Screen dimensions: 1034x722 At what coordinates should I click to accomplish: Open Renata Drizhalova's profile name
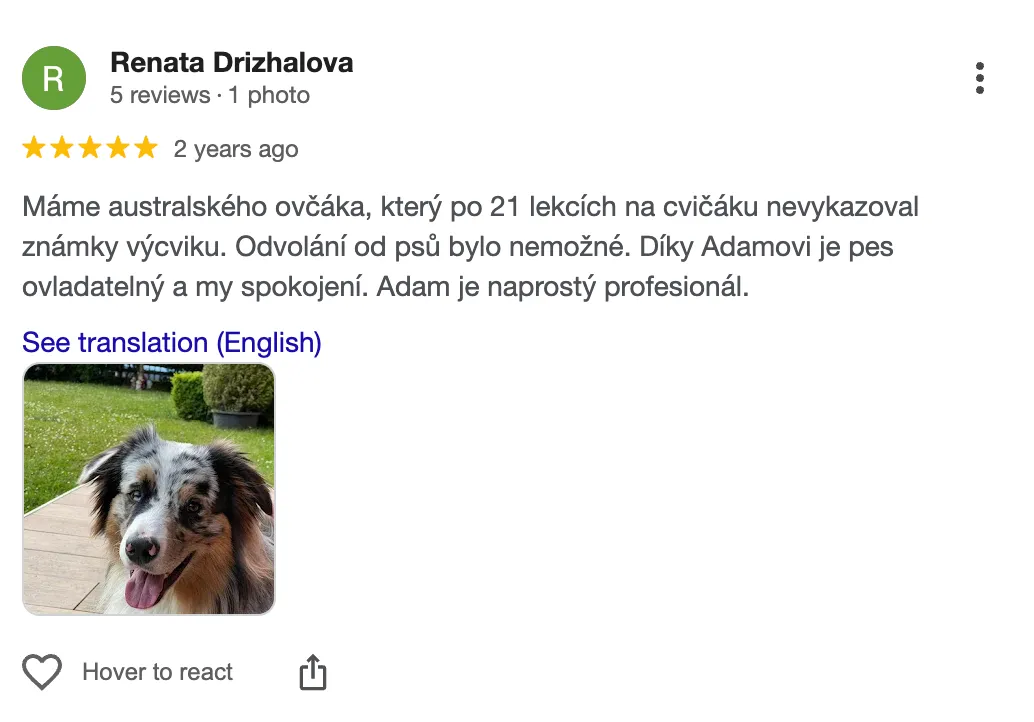pyautogui.click(x=231, y=63)
